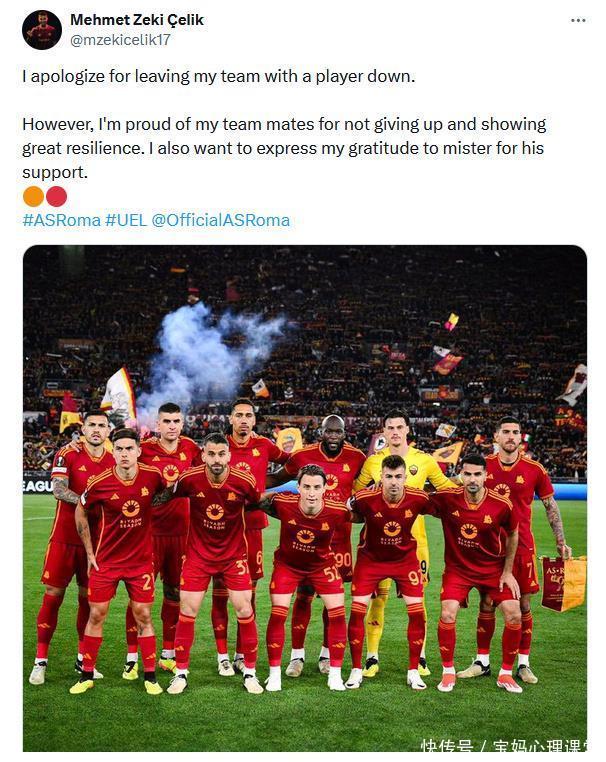The width and height of the screenshot is (606, 762).
Task: Click the paragraph starting with However
Action: click(284, 148)
